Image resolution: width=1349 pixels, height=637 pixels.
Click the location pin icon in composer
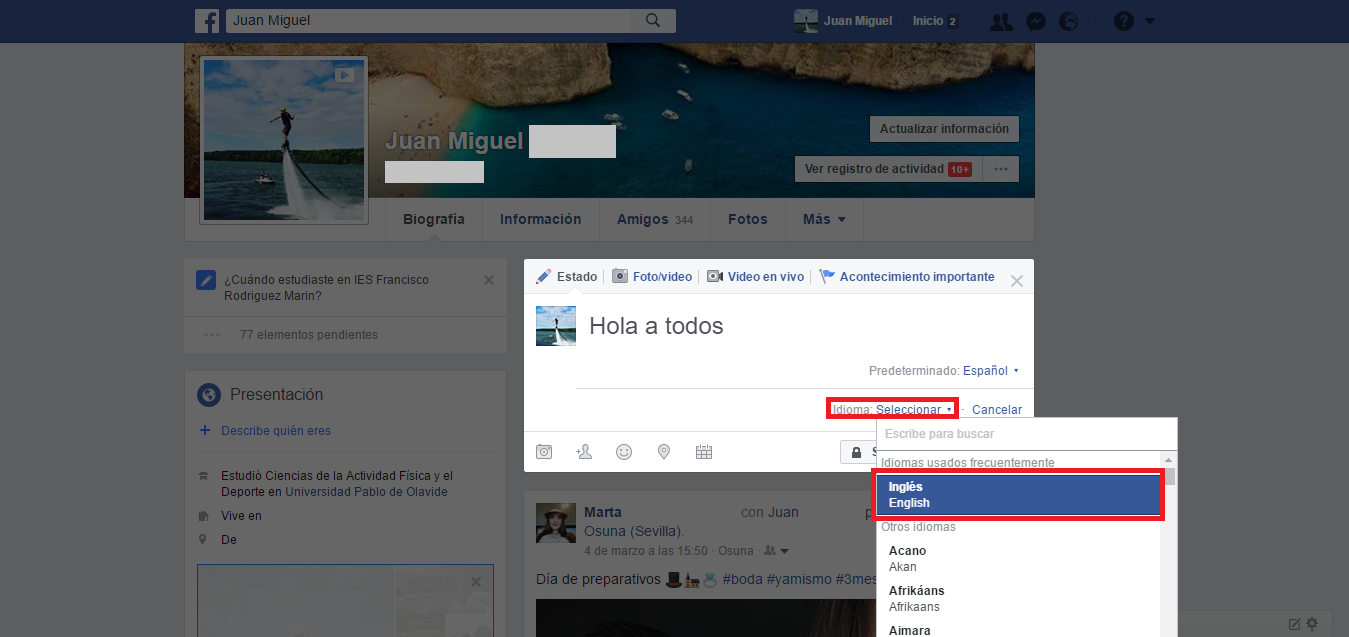click(664, 452)
